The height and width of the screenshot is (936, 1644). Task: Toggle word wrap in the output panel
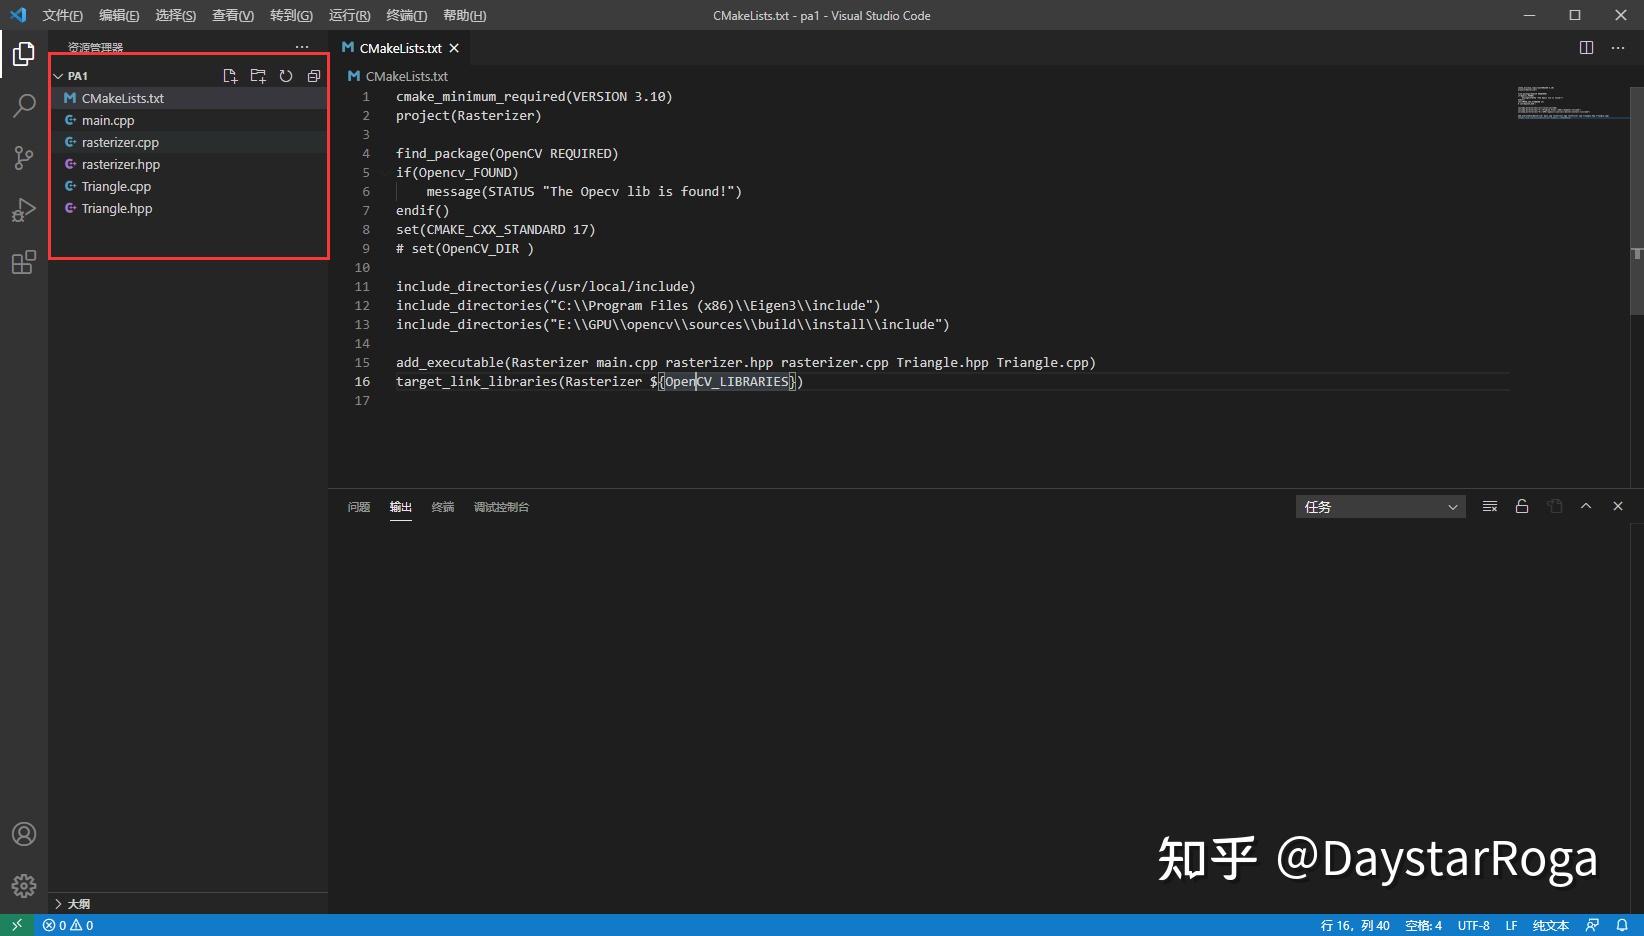click(x=1554, y=506)
